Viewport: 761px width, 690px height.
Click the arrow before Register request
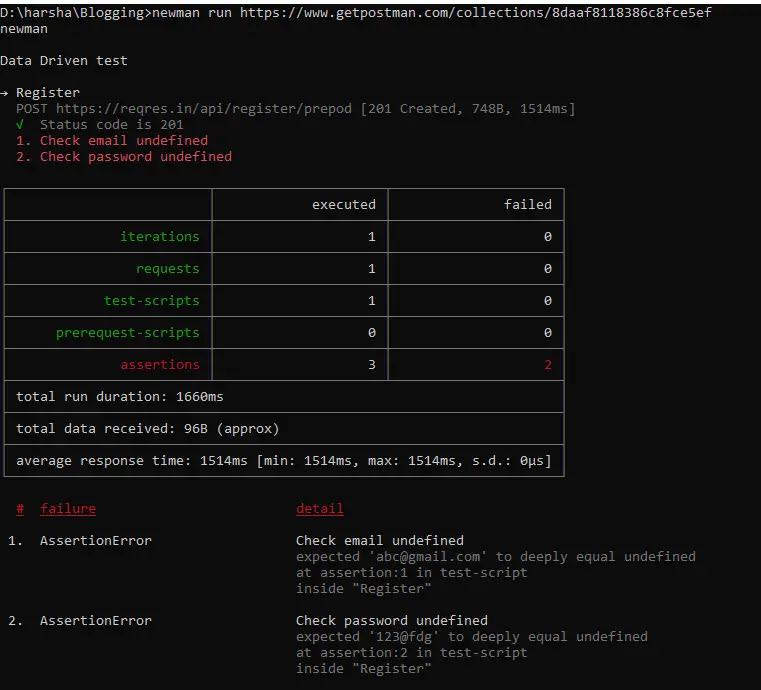[4, 93]
